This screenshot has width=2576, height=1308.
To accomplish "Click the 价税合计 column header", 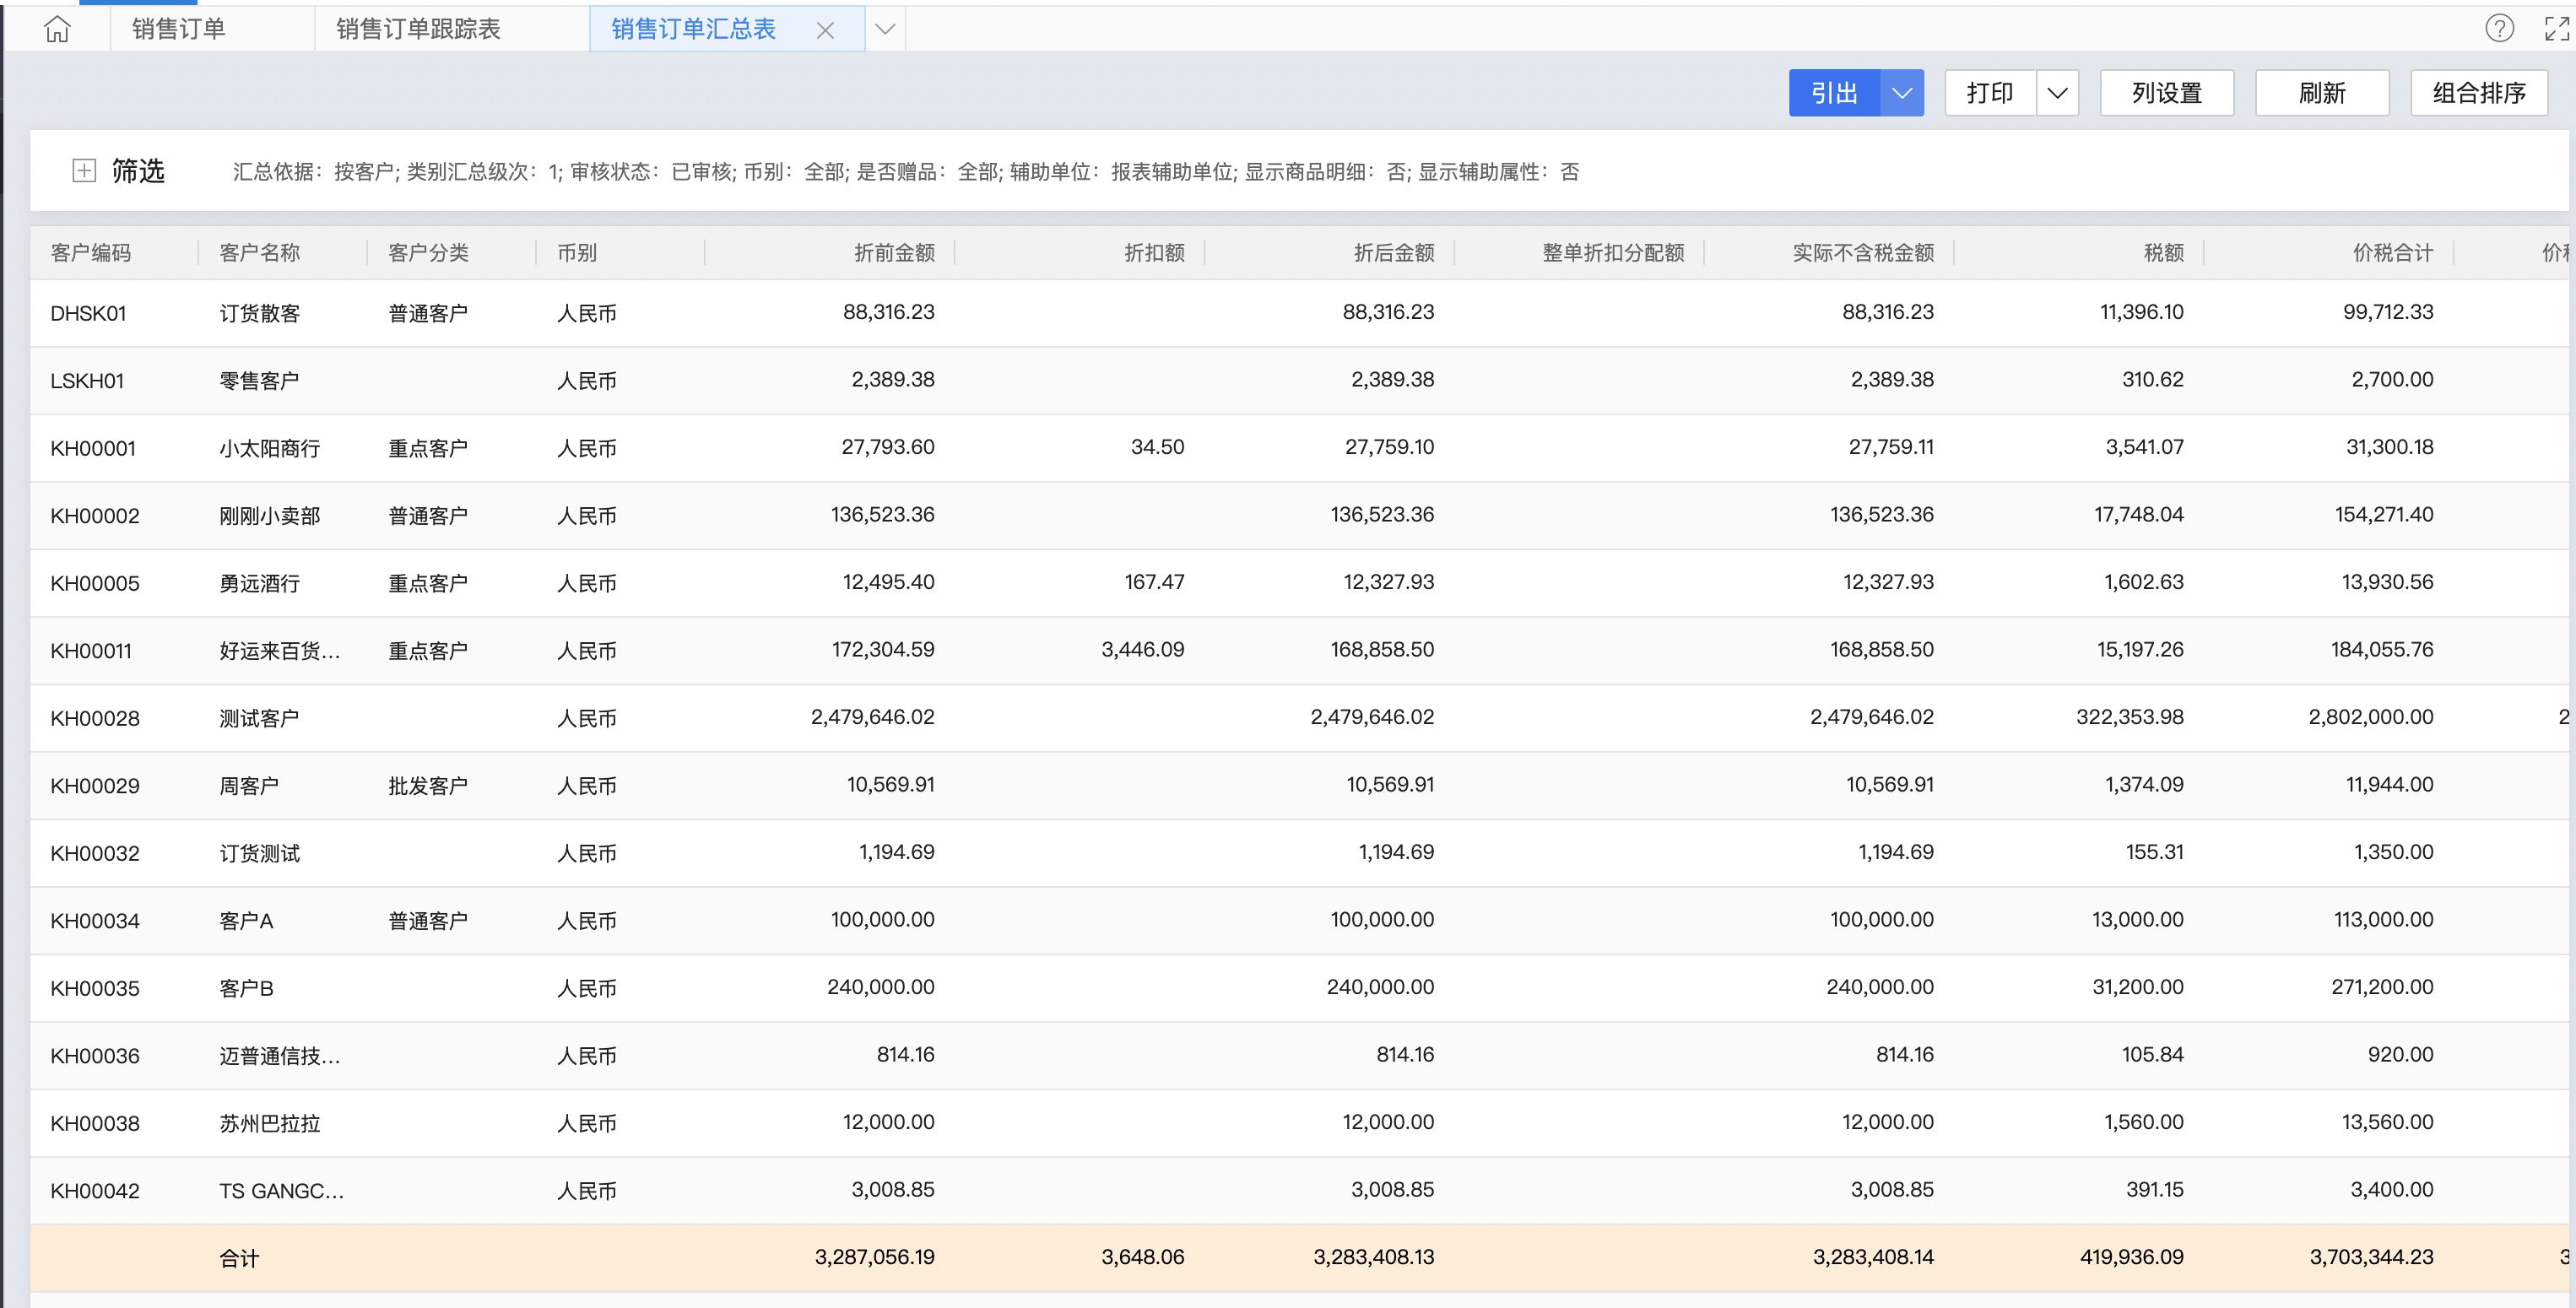I will tap(2392, 253).
